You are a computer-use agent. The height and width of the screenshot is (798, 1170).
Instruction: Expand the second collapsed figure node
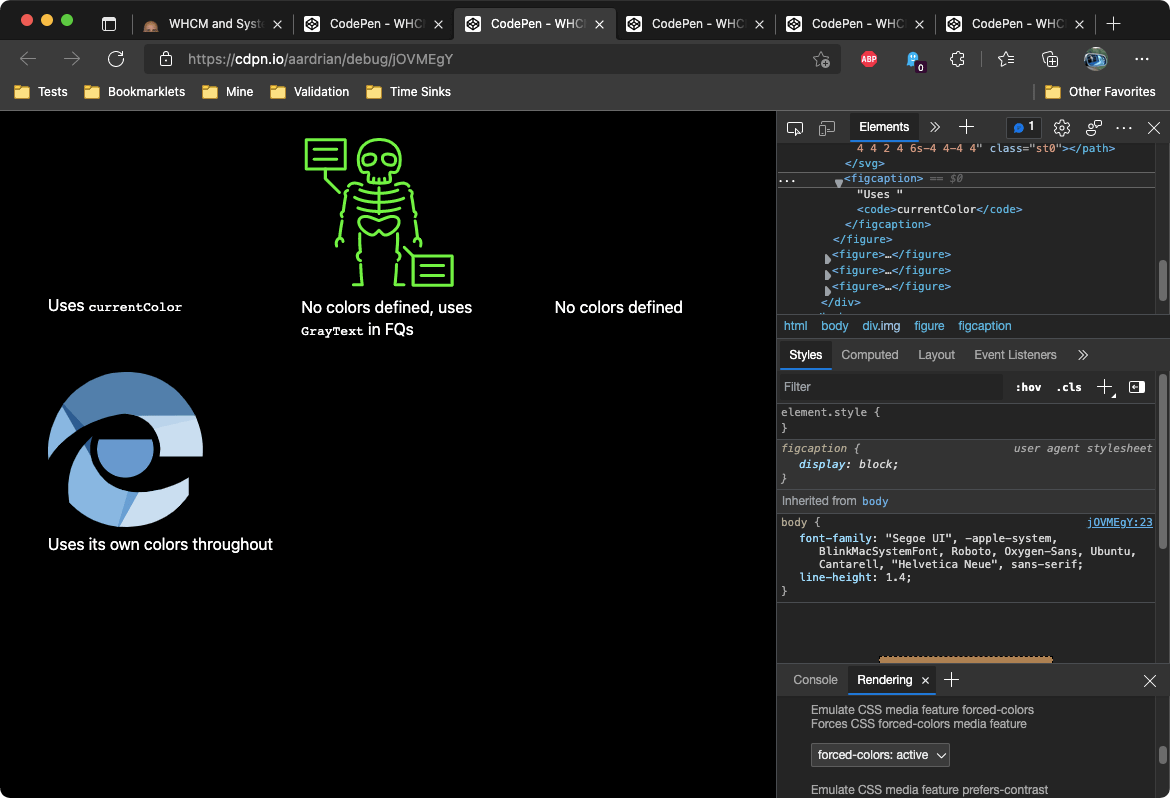point(828,275)
